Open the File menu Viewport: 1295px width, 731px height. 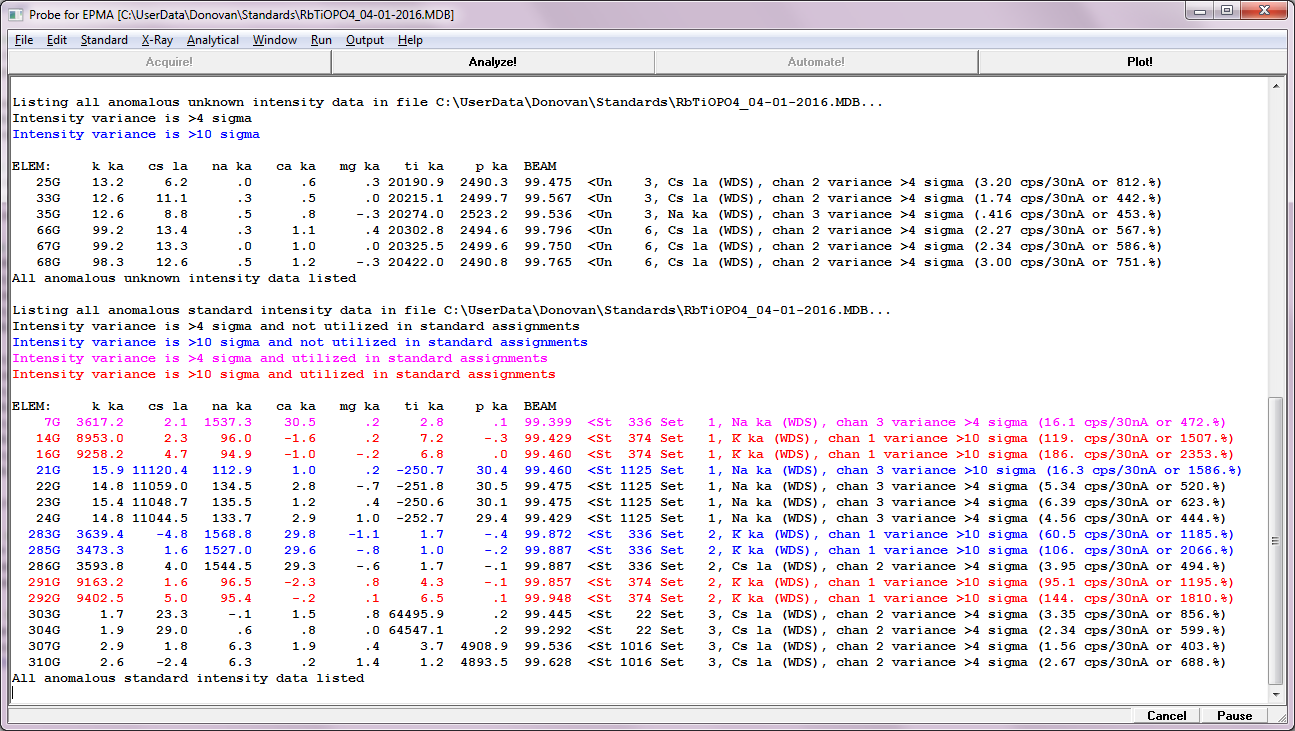[24, 40]
